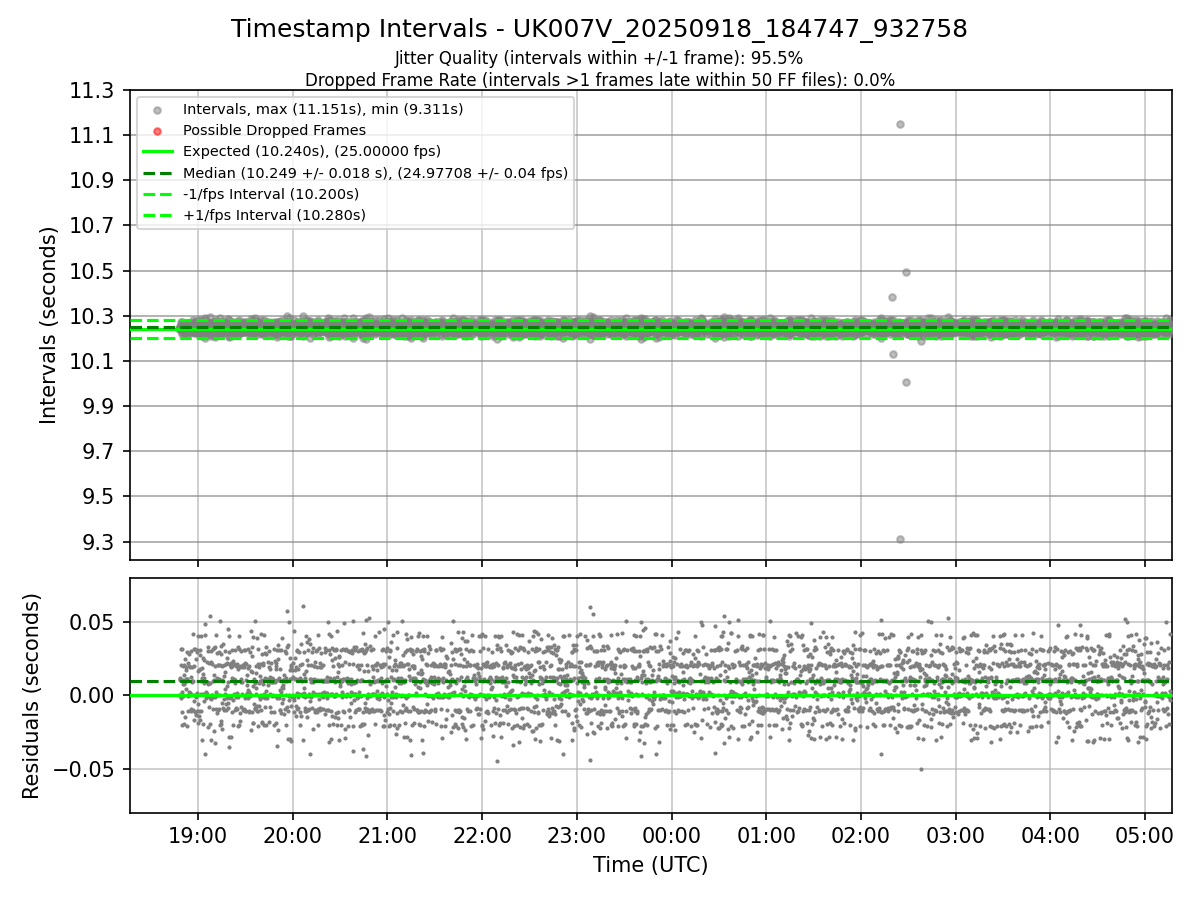This screenshot has width=1200, height=900.
Task: Click the 02:00 x-axis tick label
Action: coord(861,833)
